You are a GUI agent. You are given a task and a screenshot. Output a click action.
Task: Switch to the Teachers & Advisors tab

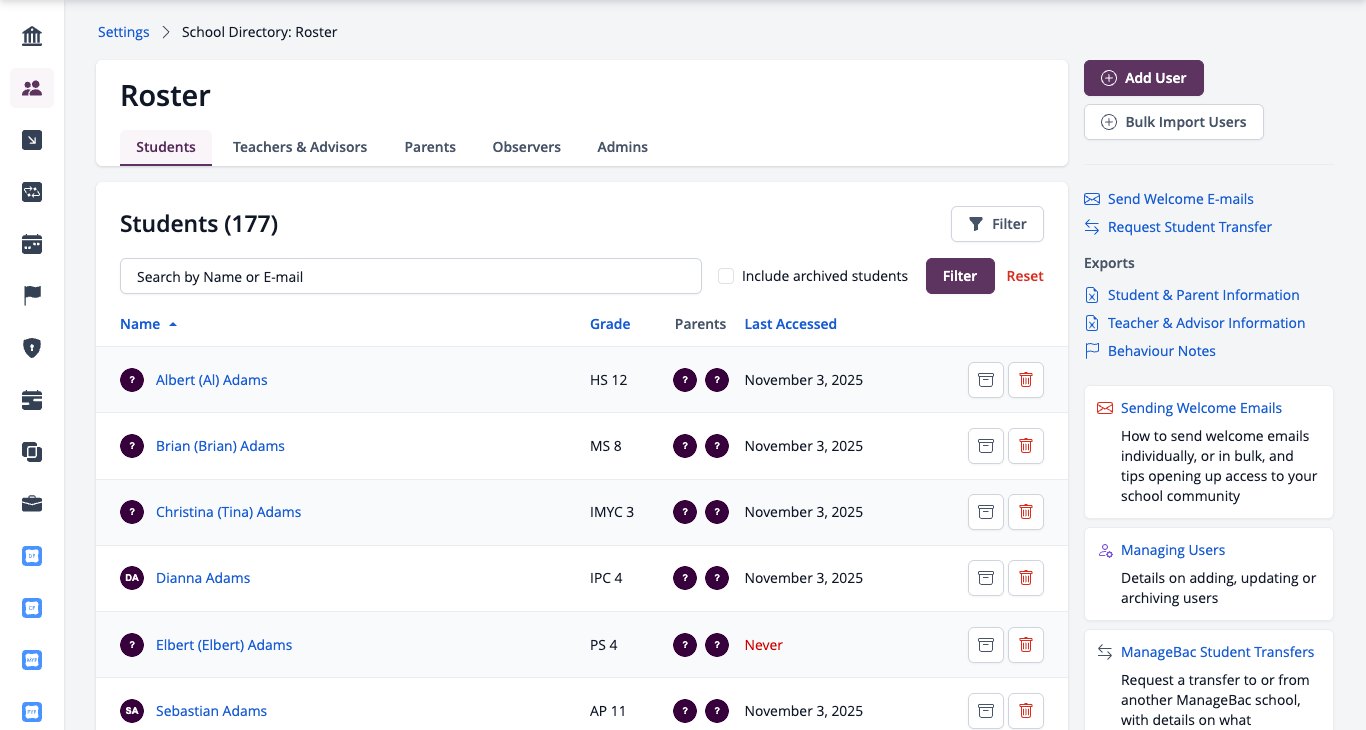pyautogui.click(x=300, y=147)
